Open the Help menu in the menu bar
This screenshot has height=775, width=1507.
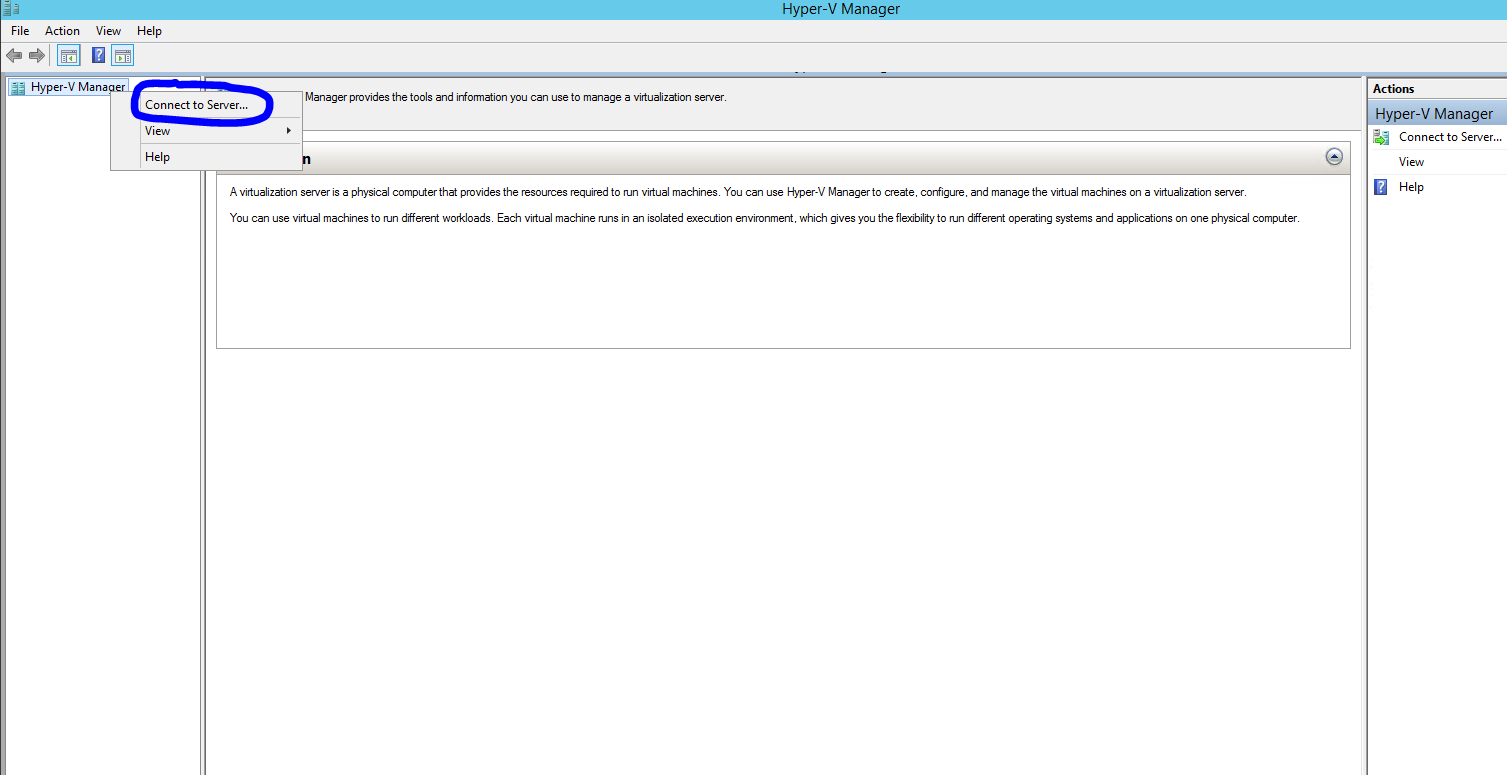tap(149, 31)
